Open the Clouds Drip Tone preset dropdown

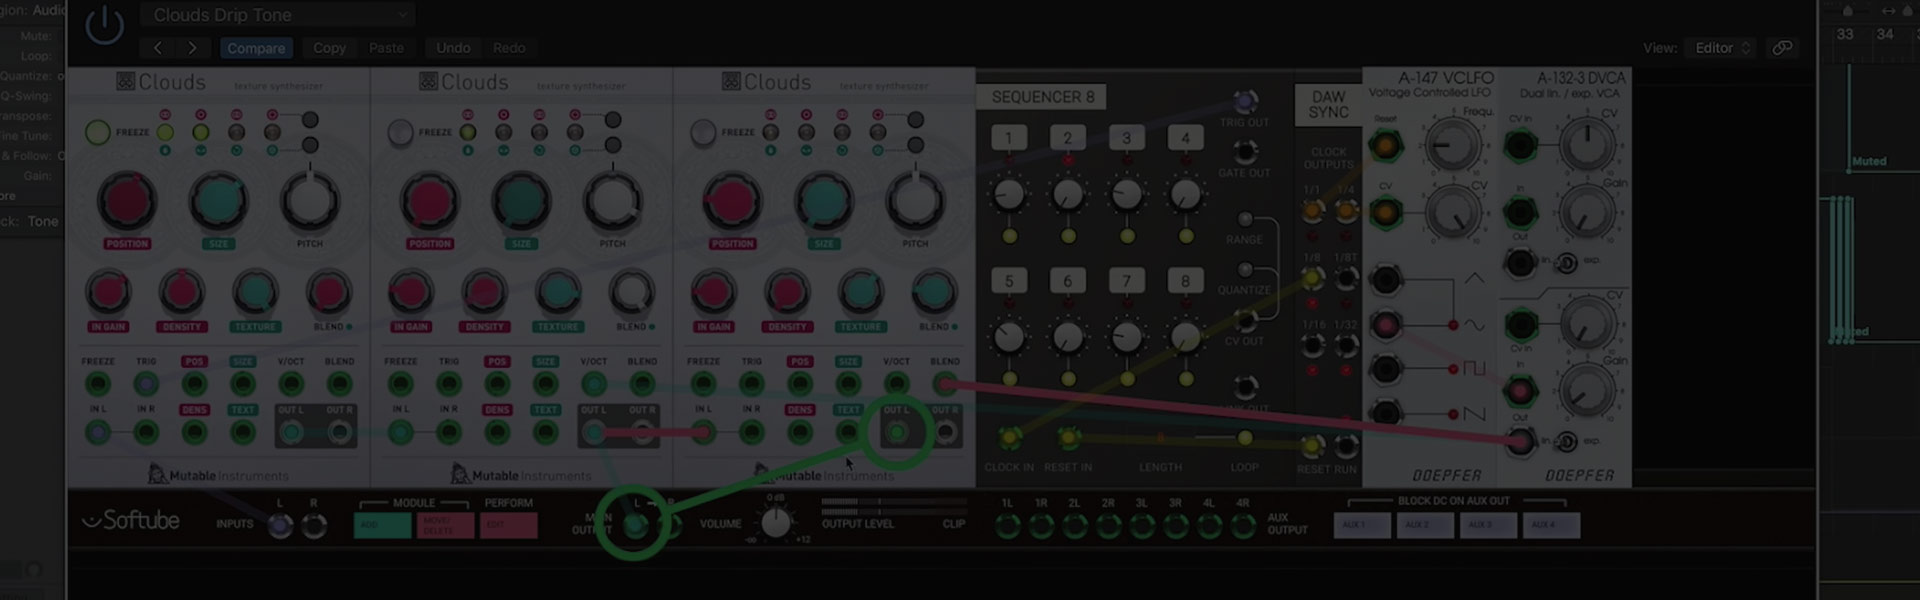277,15
